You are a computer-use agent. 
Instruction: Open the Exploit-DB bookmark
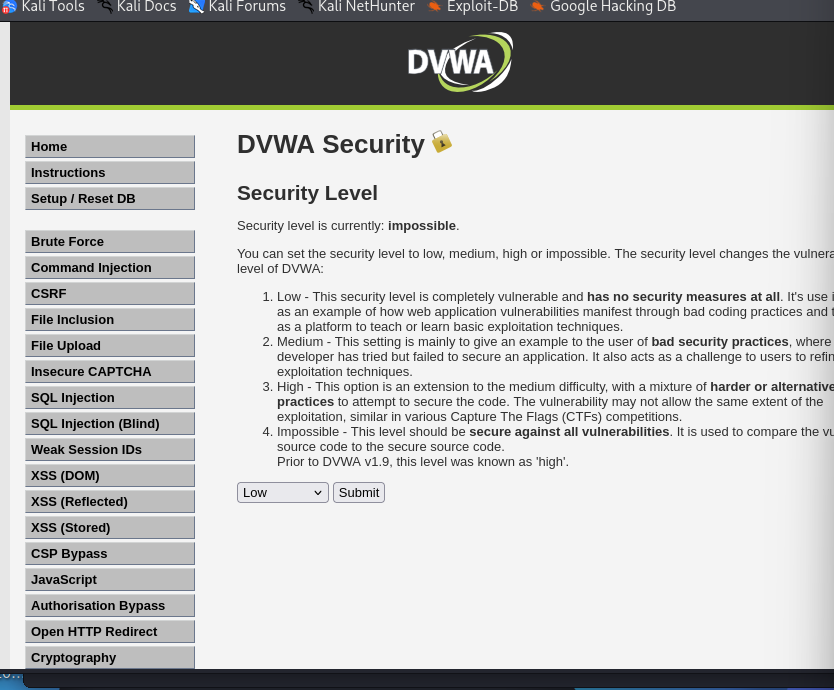click(x=473, y=6)
